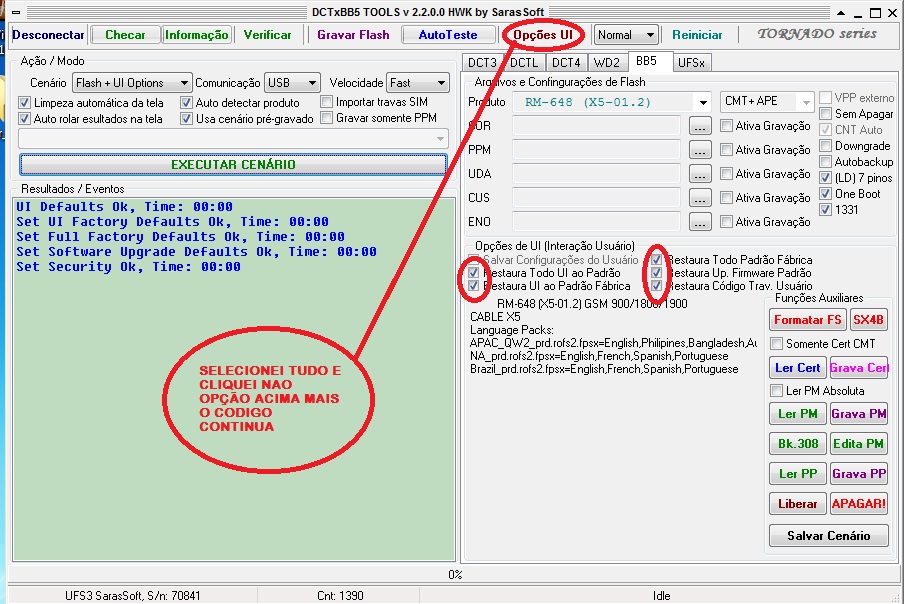Screen dimensions: 904x604
Task: Toggle Limpeza automática da tela checkbox
Action: pos(24,103)
